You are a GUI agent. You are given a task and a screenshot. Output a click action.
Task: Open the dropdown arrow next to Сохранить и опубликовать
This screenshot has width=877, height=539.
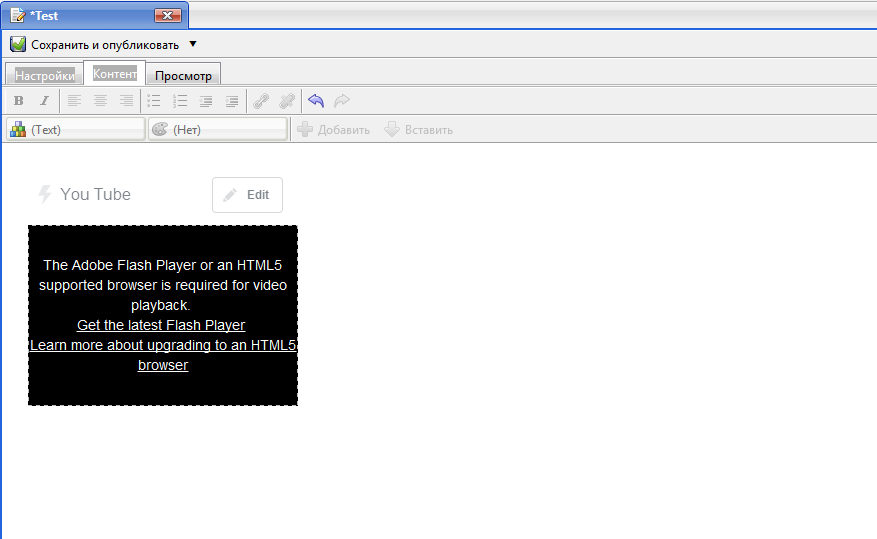(193, 44)
